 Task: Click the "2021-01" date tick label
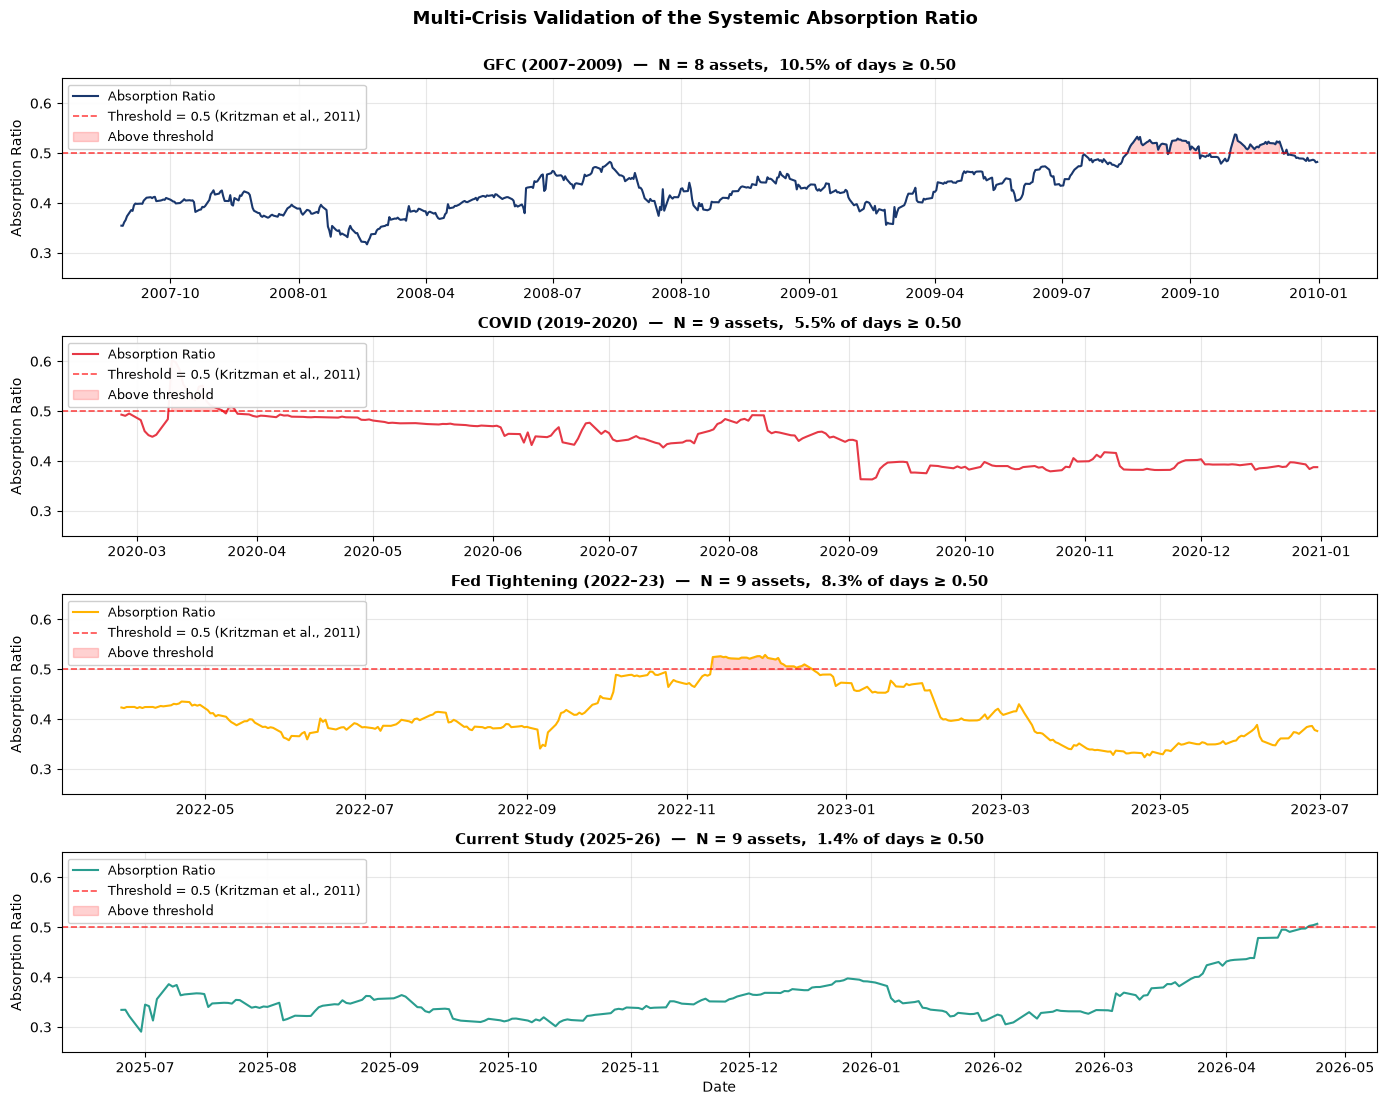click(x=1321, y=550)
